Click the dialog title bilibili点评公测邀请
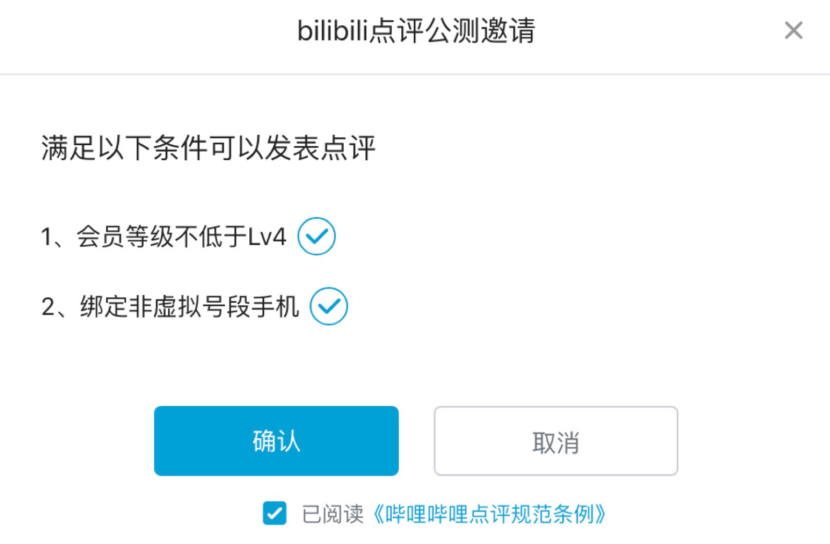This screenshot has width=830, height=544. tap(415, 31)
